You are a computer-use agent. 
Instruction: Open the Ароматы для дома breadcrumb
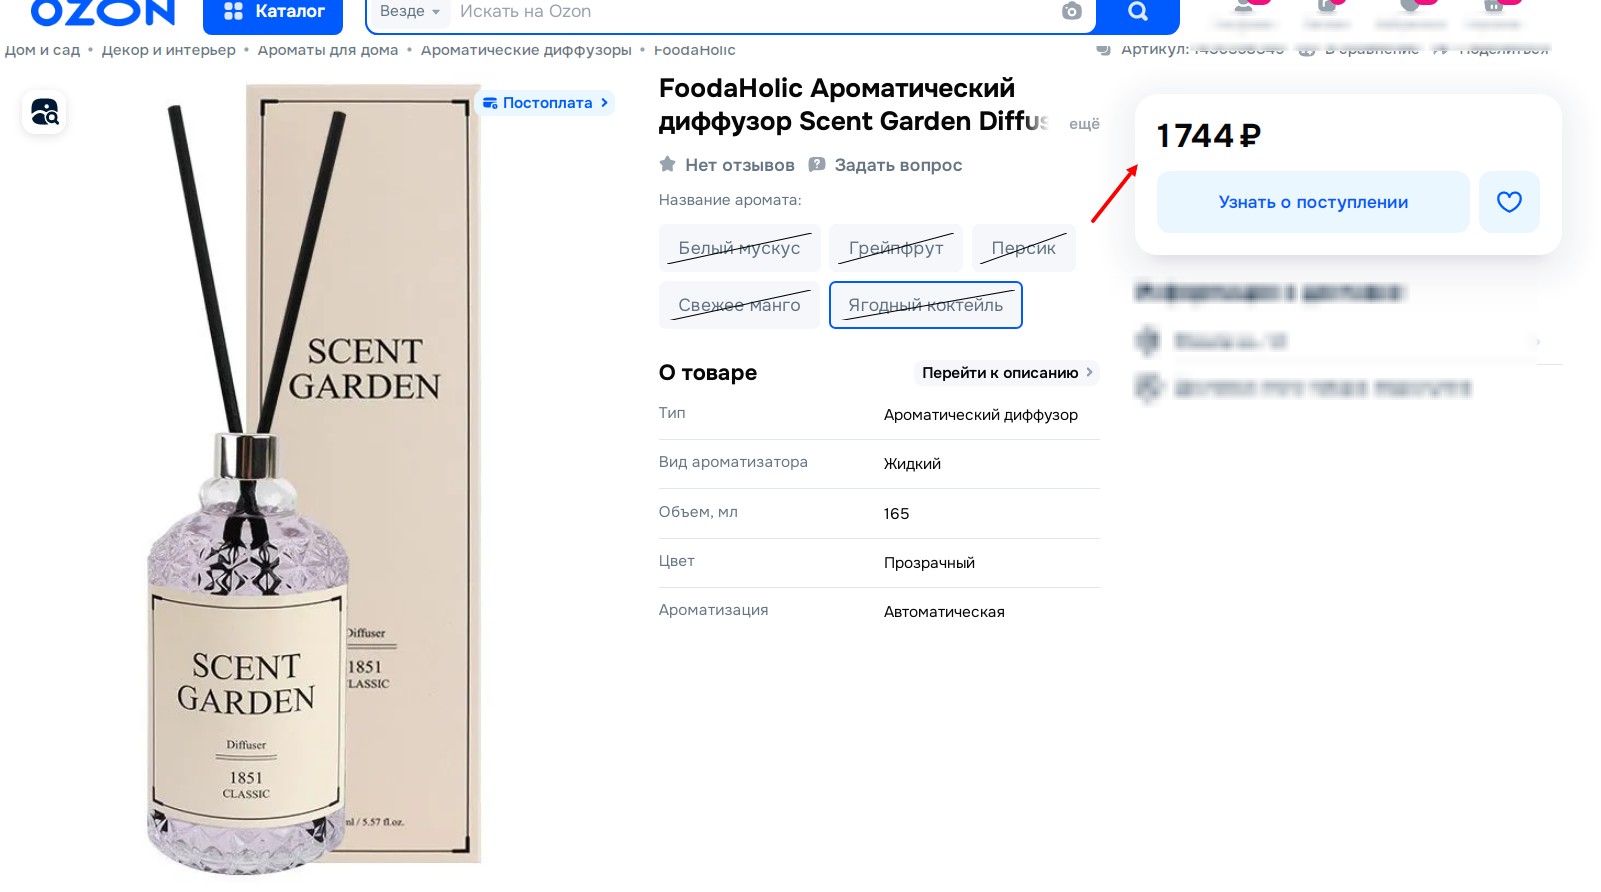(328, 50)
